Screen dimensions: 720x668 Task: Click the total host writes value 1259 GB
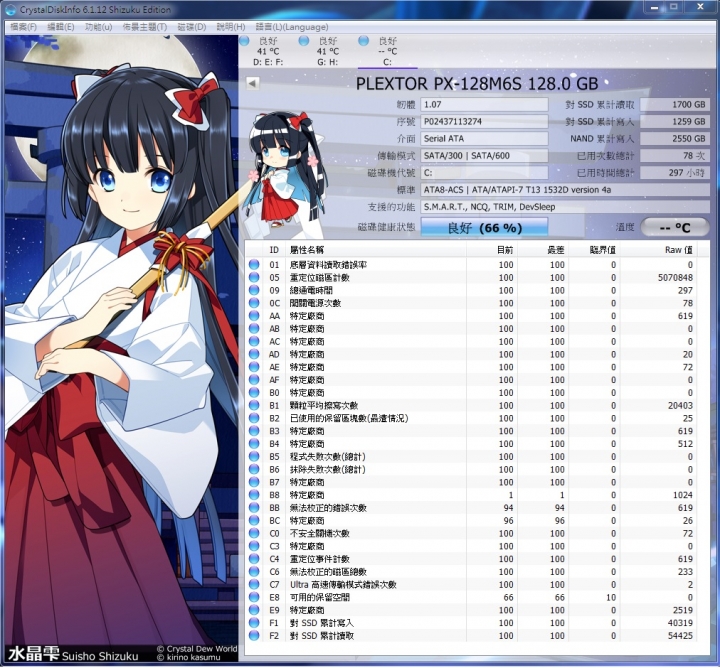coord(675,122)
